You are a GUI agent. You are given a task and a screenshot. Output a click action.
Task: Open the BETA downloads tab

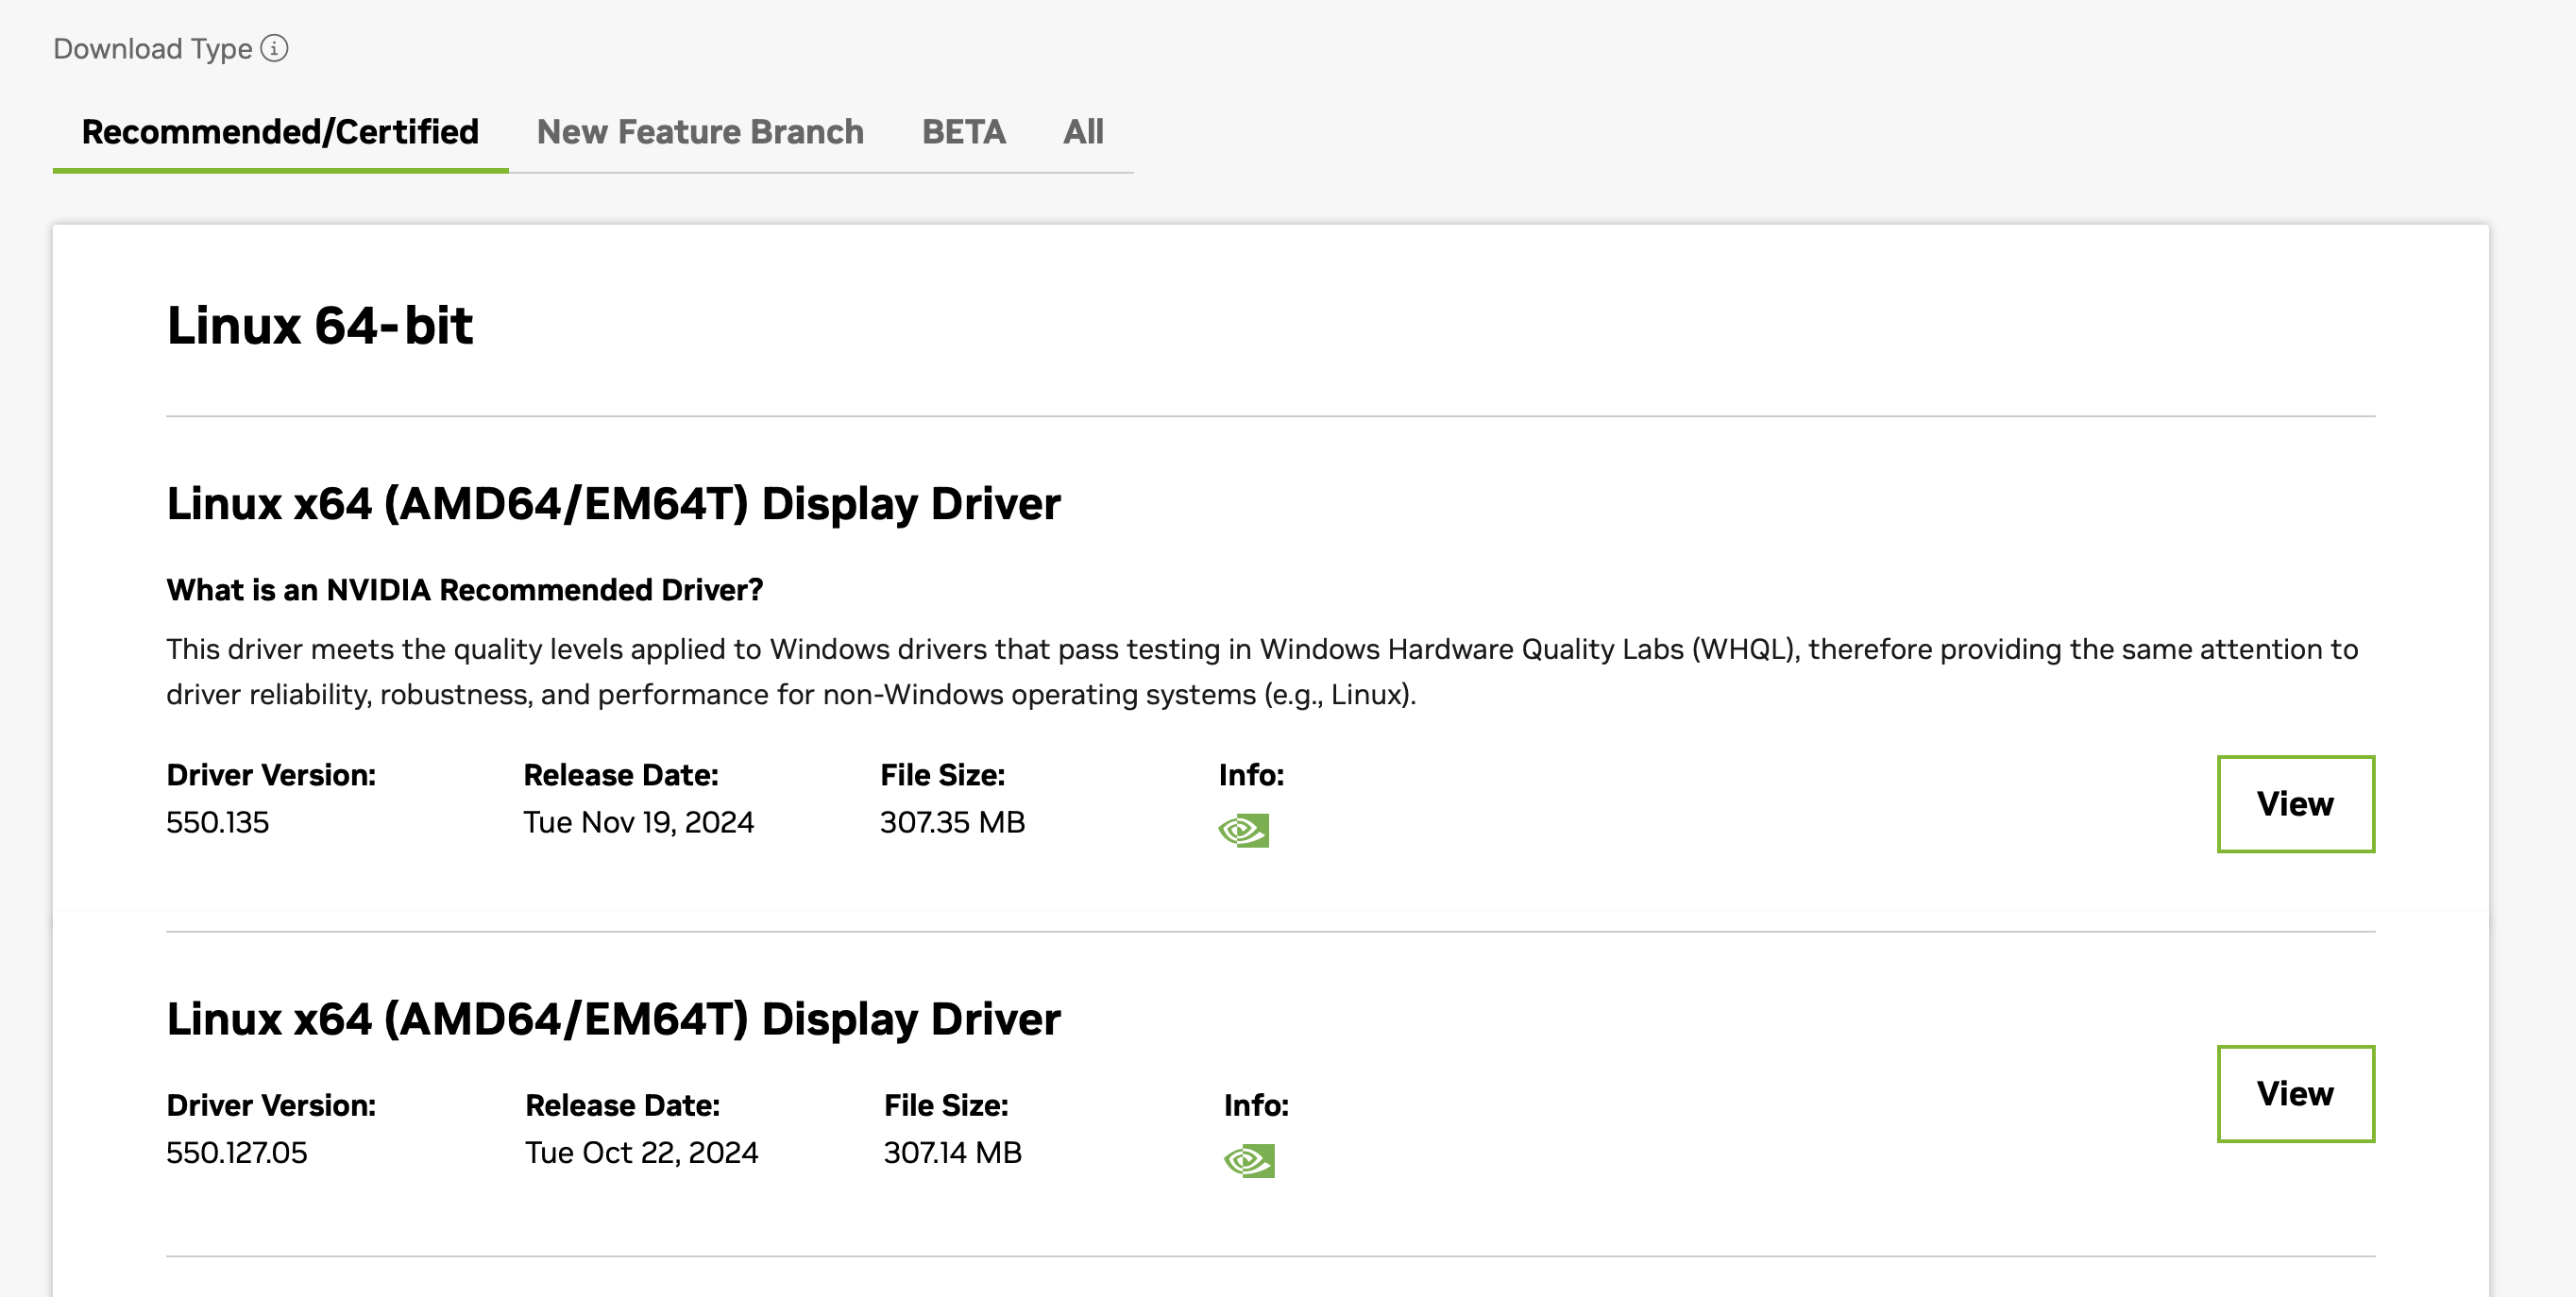(964, 131)
